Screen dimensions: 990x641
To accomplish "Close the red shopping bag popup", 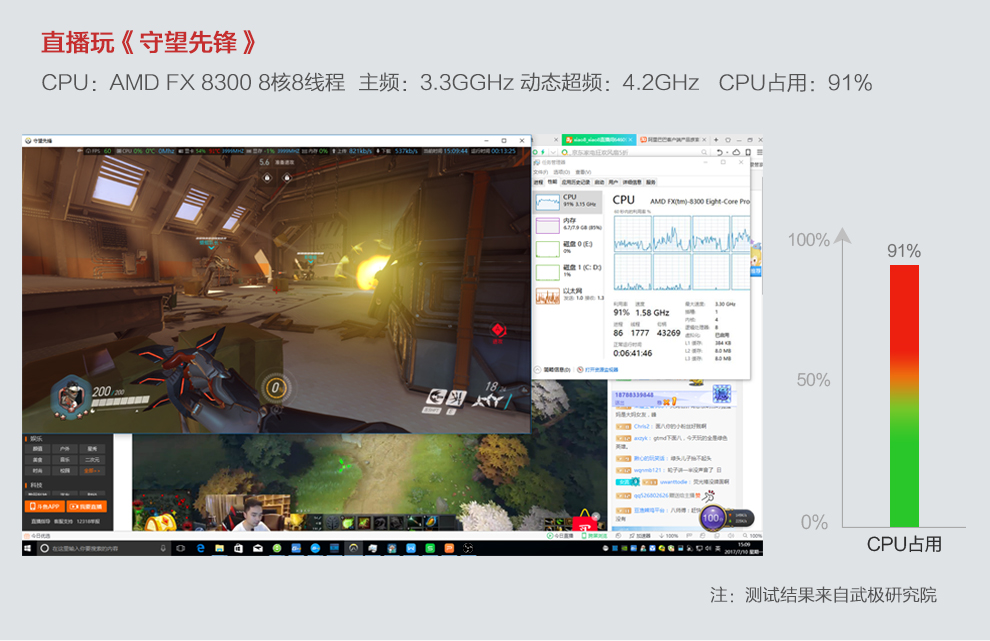I will click(x=595, y=517).
